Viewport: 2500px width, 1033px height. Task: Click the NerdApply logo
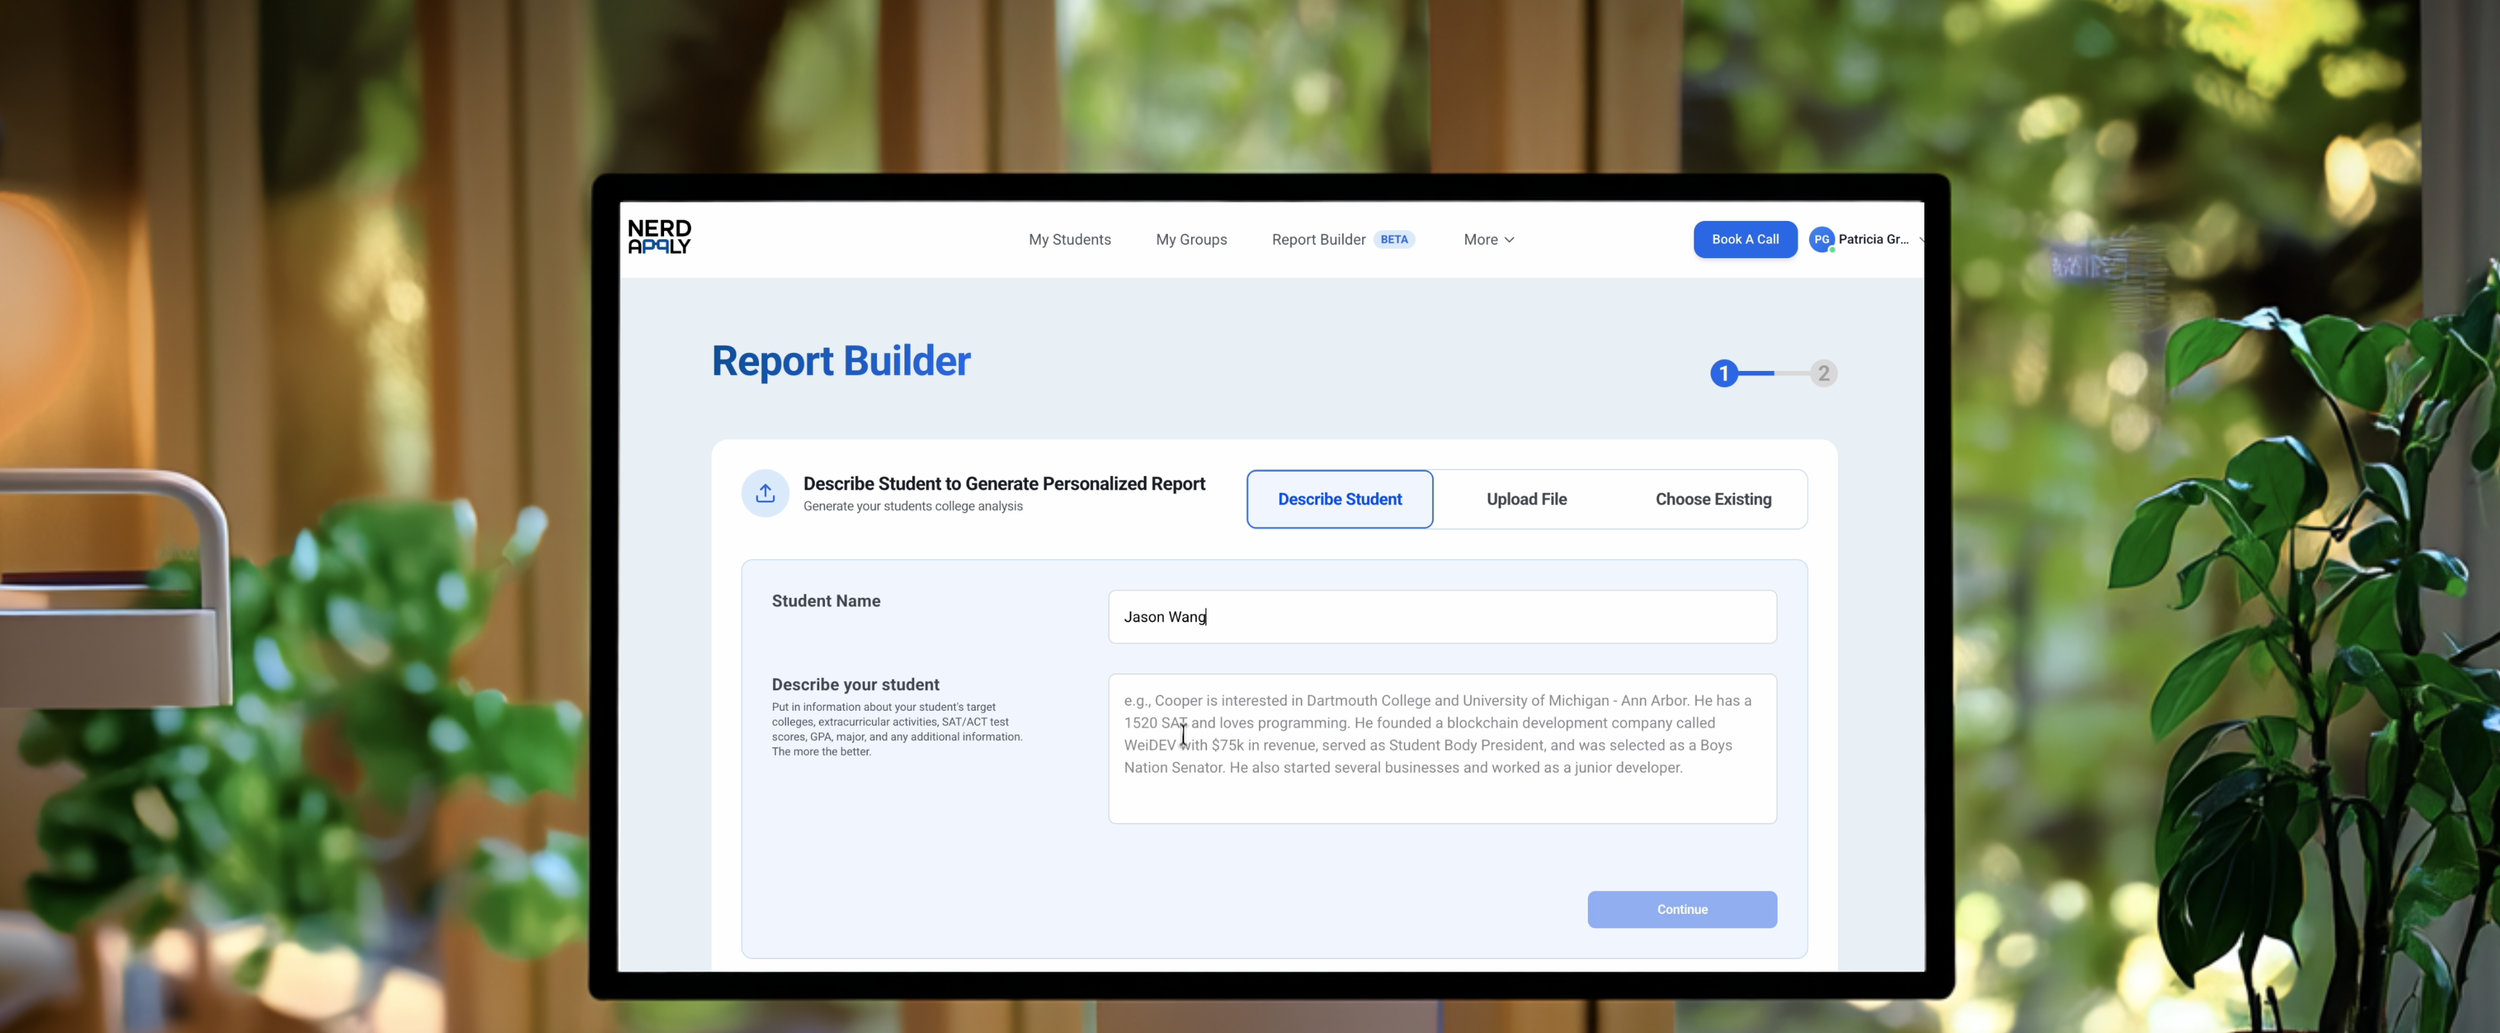click(x=657, y=238)
